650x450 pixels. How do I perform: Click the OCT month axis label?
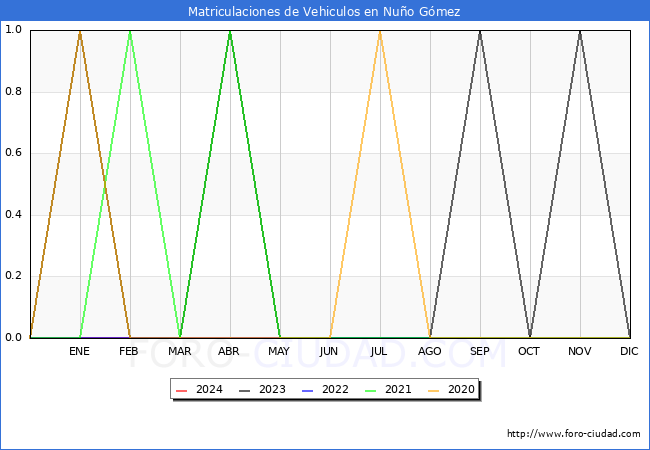529,351
